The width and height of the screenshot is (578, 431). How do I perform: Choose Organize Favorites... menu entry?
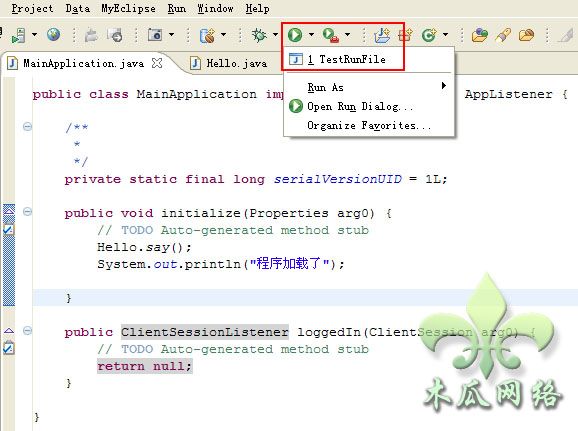click(x=369, y=125)
